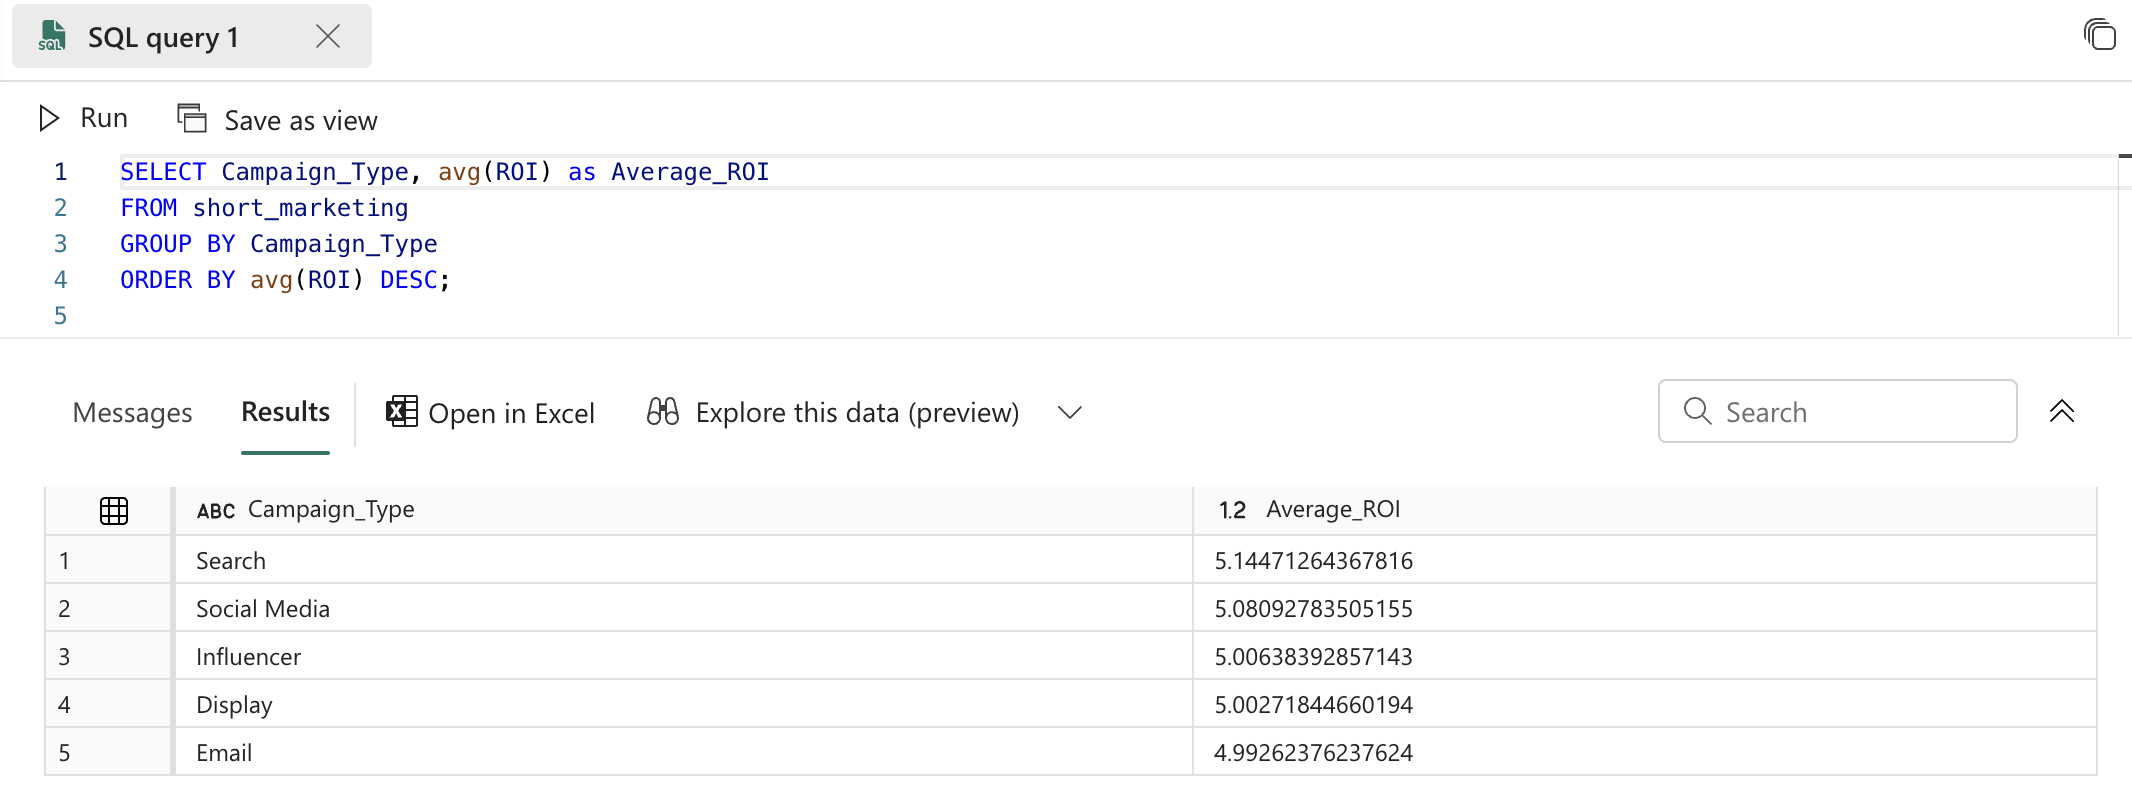Select the 'Email' cell
This screenshot has width=2132, height=800.
683,752
